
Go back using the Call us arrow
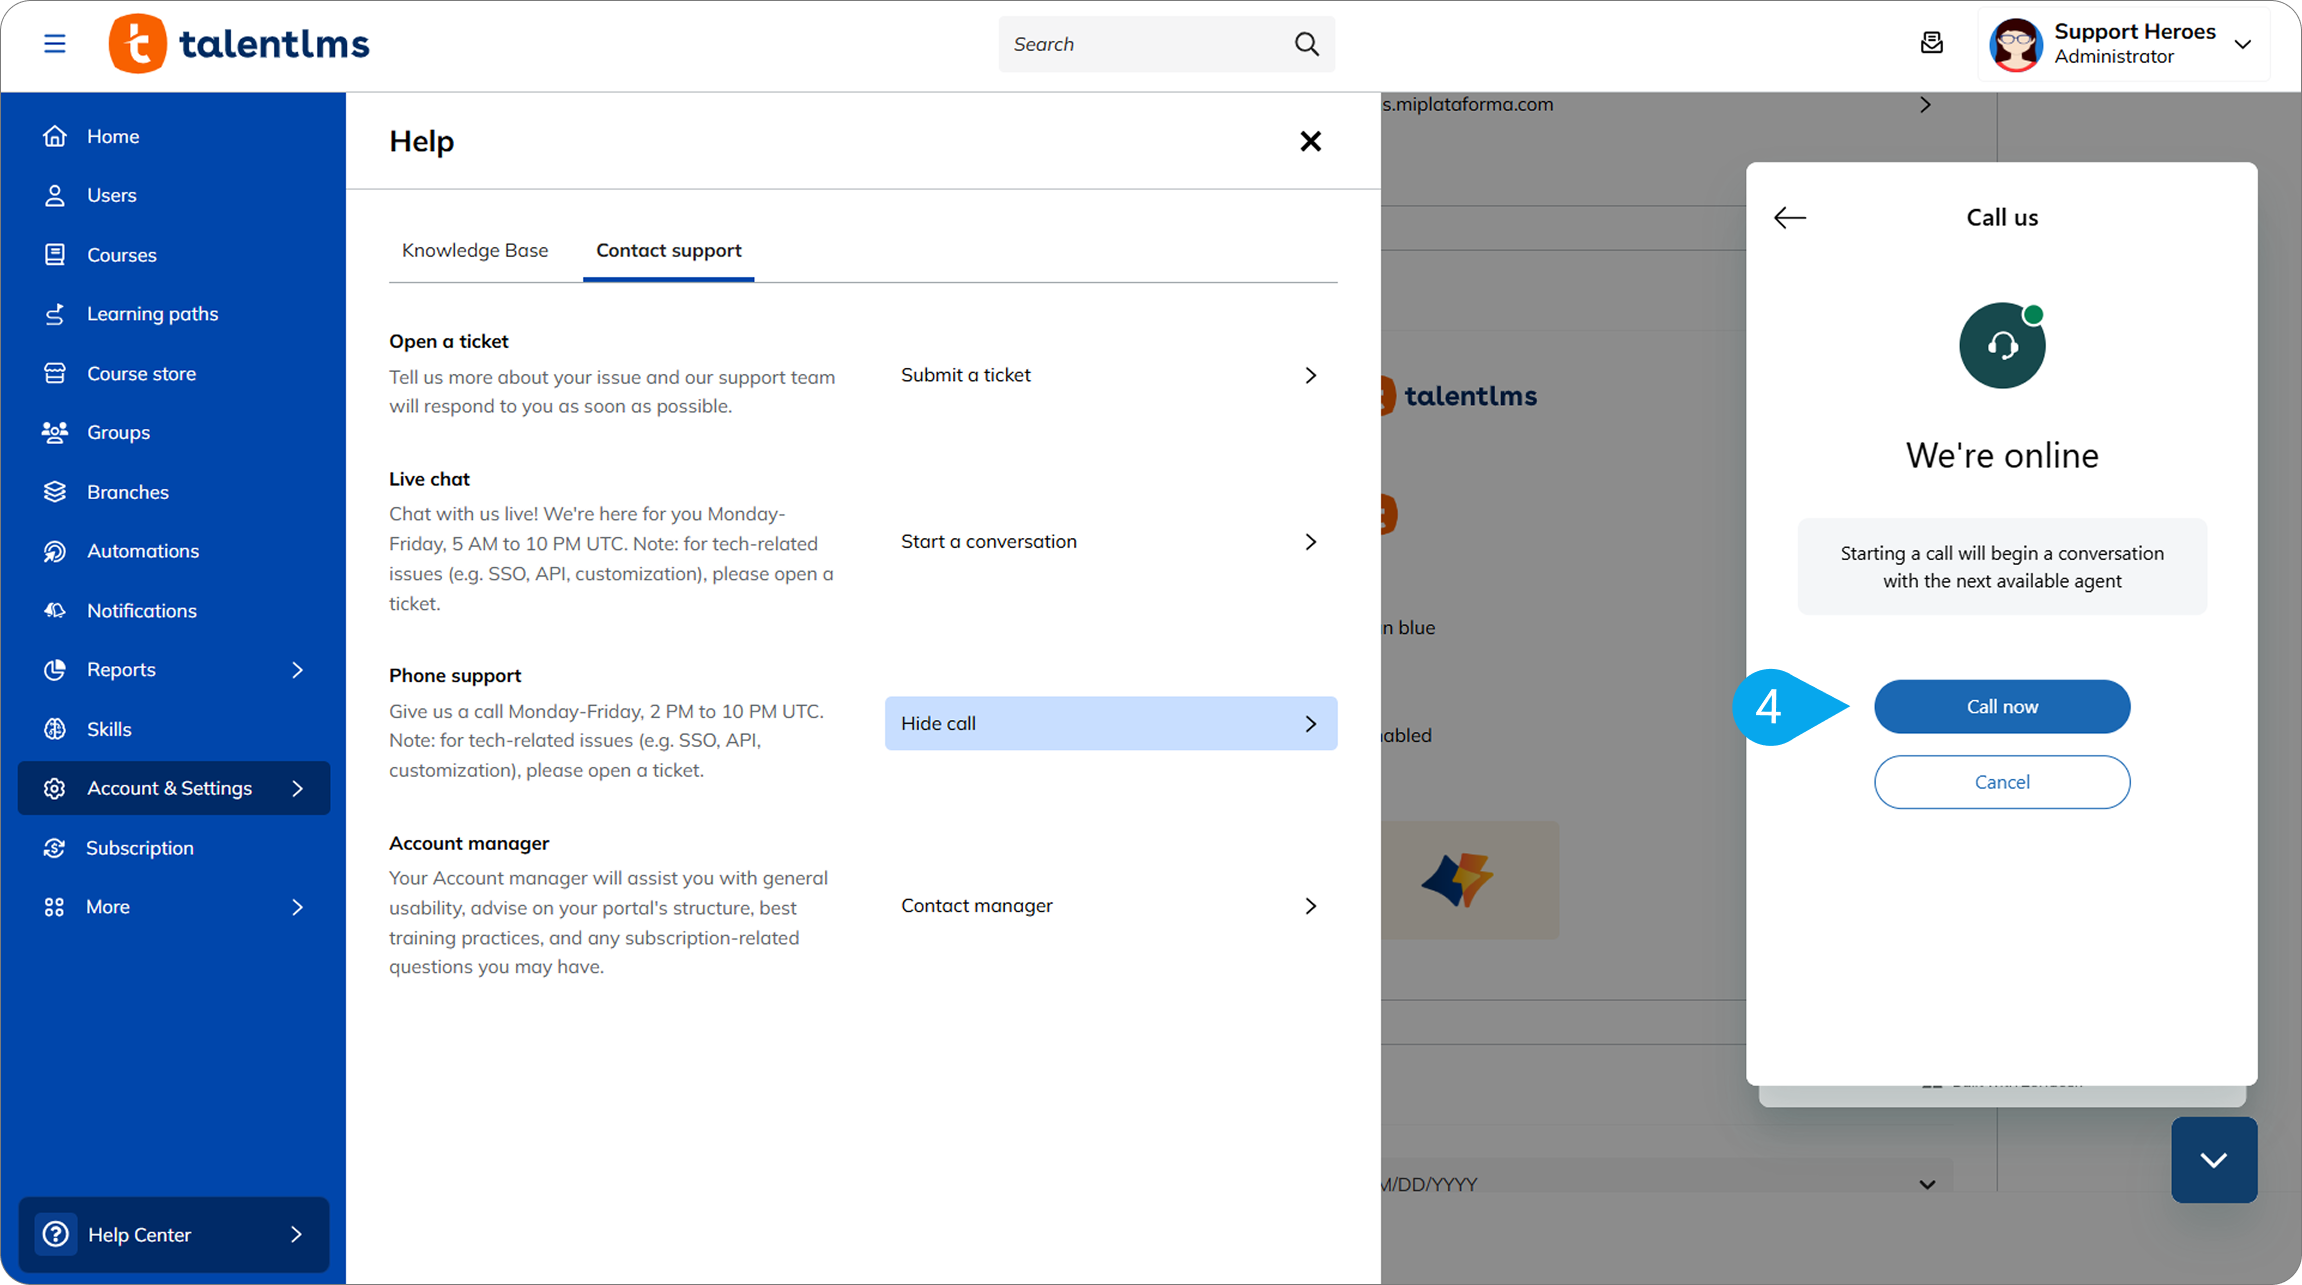point(1789,218)
